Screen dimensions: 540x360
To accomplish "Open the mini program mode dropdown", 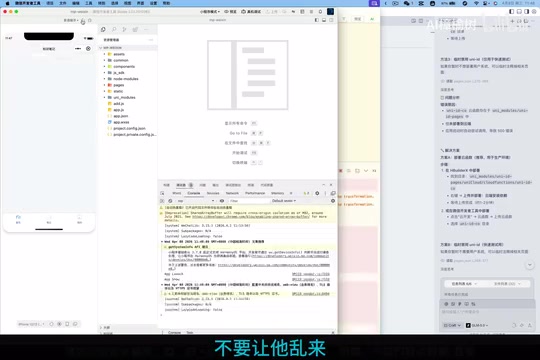I will [x=210, y=12].
